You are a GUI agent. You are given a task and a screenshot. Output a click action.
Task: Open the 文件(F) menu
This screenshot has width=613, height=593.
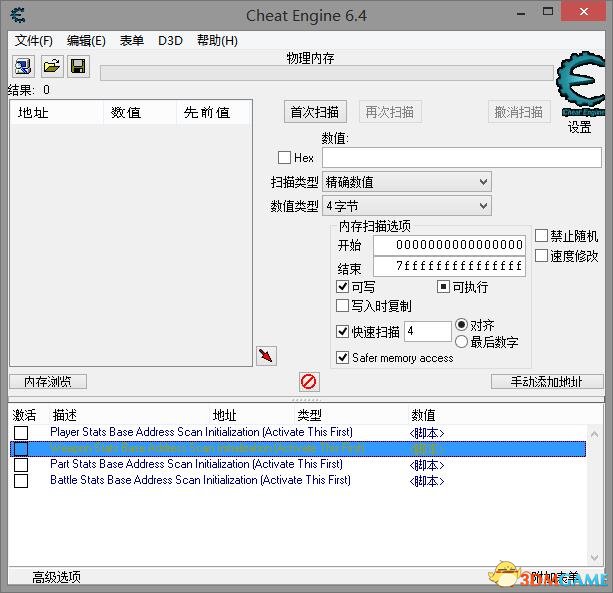pos(34,41)
